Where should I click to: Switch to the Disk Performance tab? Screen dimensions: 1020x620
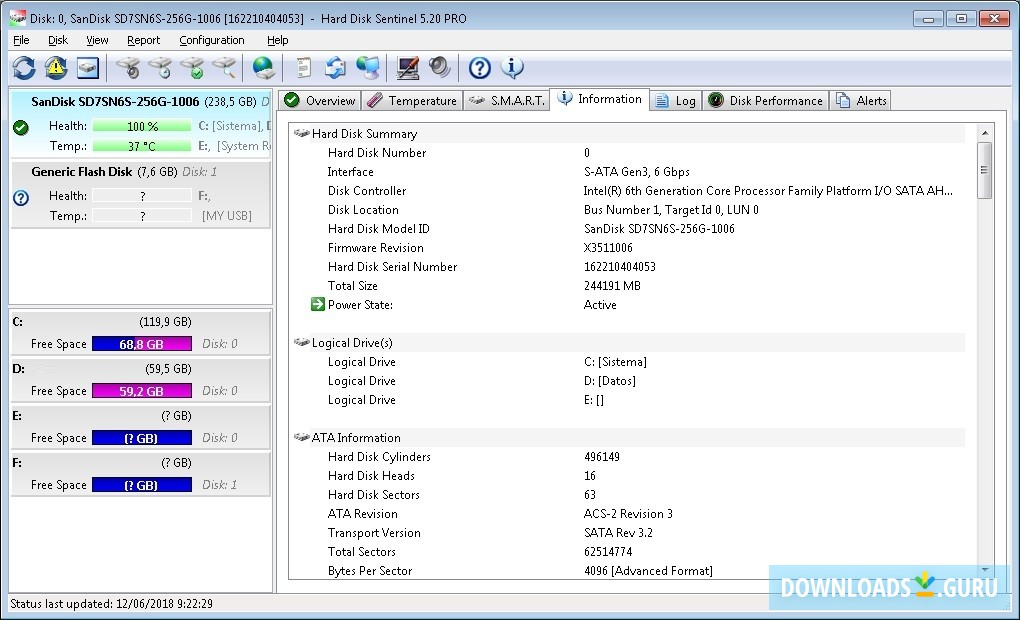[x=765, y=101]
